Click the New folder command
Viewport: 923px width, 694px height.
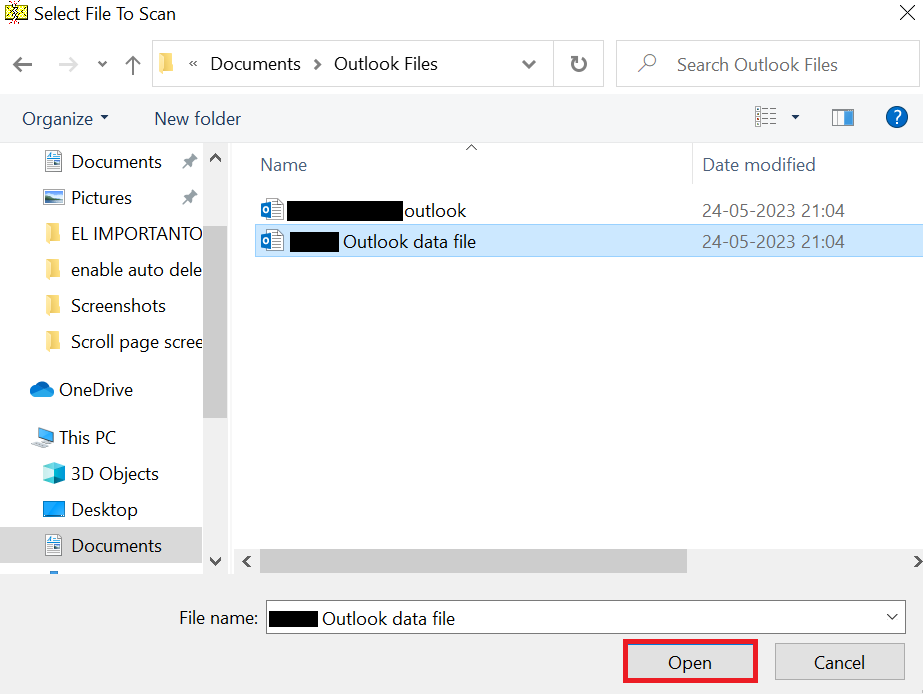[197, 118]
